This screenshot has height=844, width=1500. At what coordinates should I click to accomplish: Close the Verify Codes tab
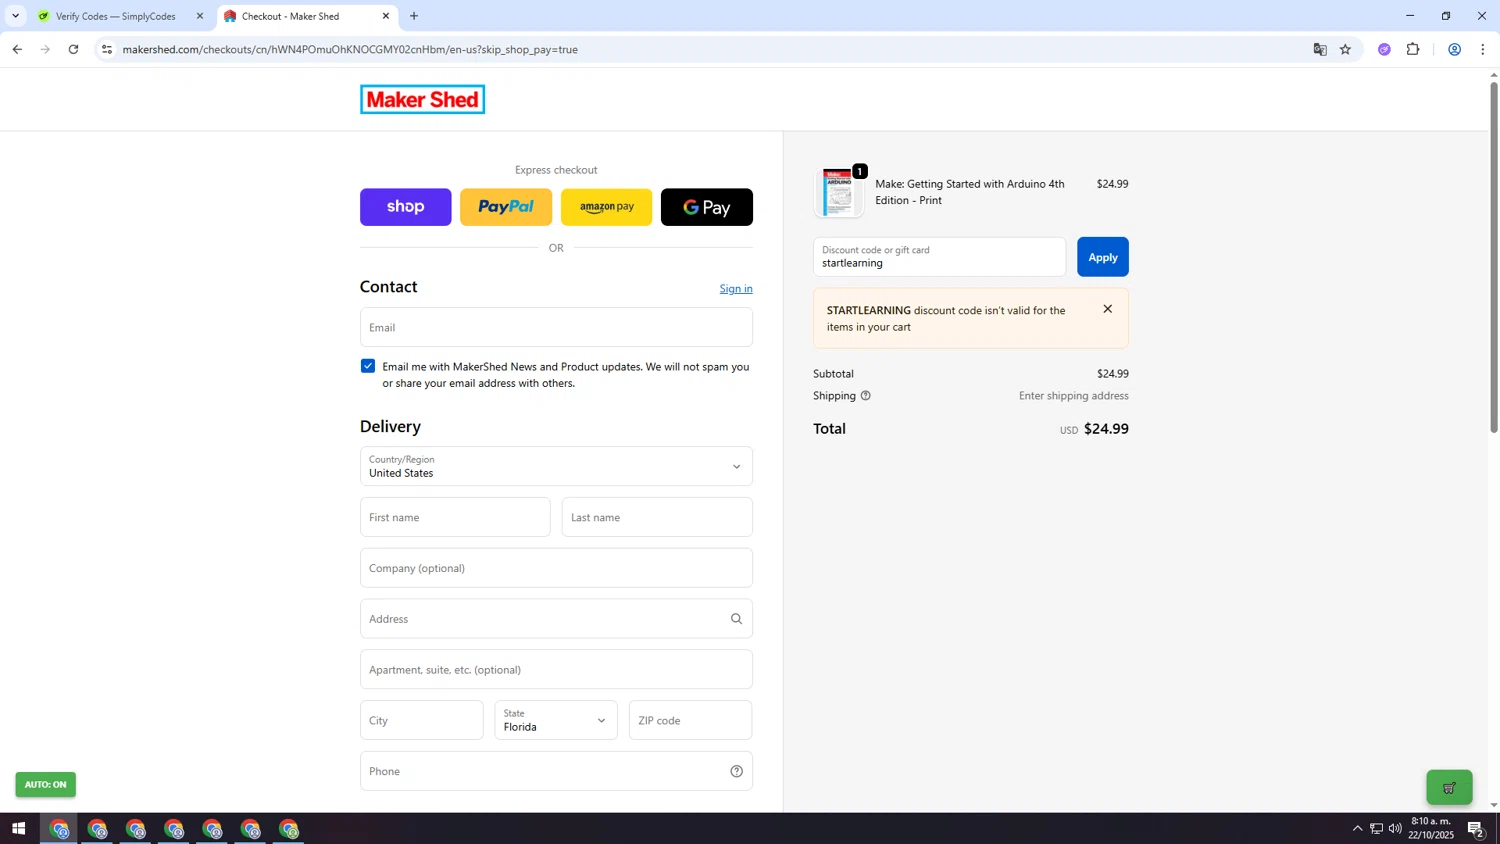[199, 16]
